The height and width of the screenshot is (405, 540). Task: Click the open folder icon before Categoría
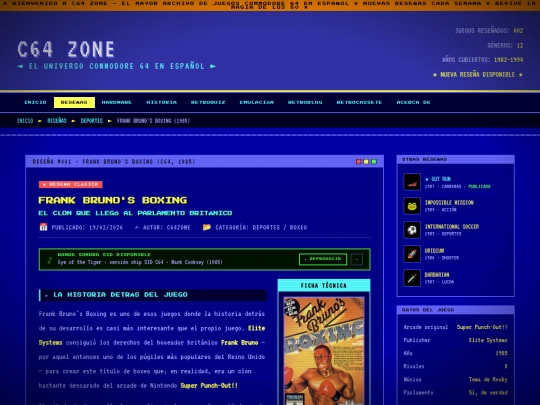tap(207, 227)
